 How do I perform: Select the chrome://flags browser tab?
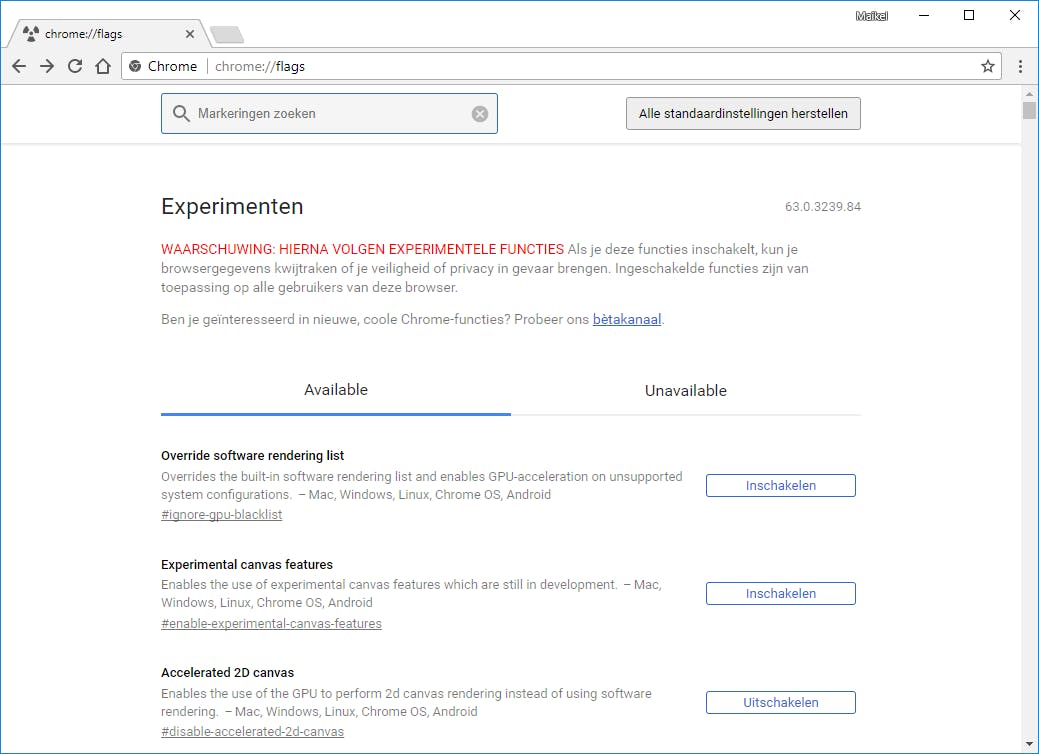109,34
